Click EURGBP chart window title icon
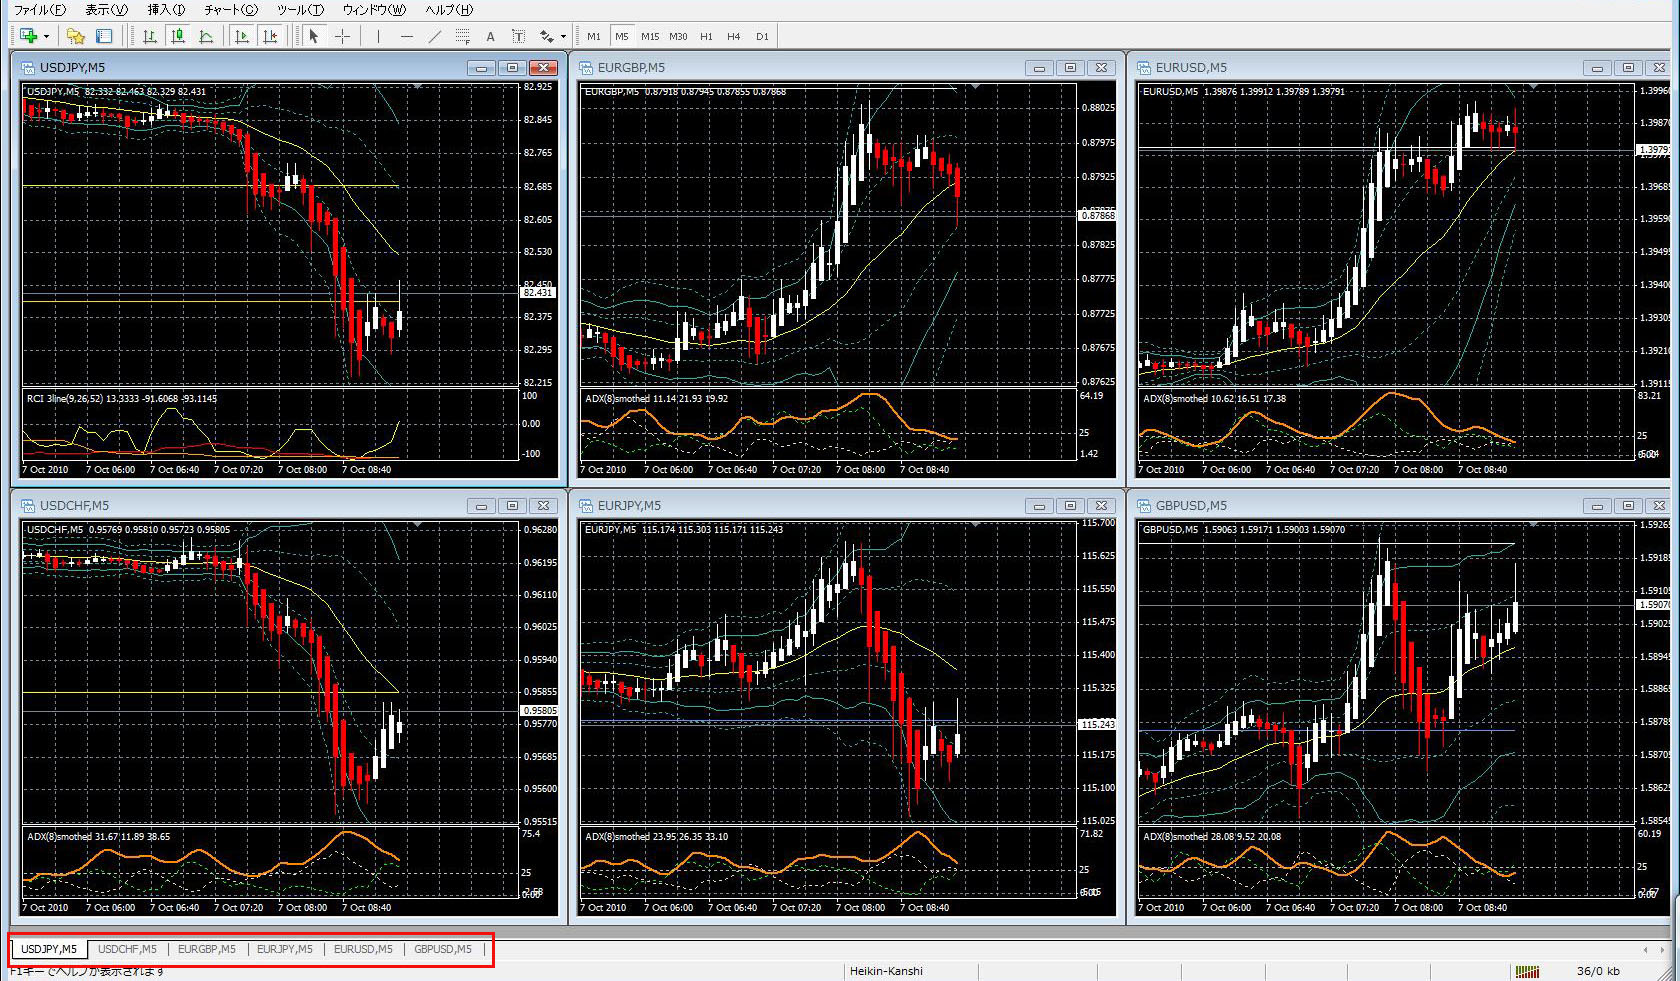This screenshot has width=1680, height=981. coord(585,68)
